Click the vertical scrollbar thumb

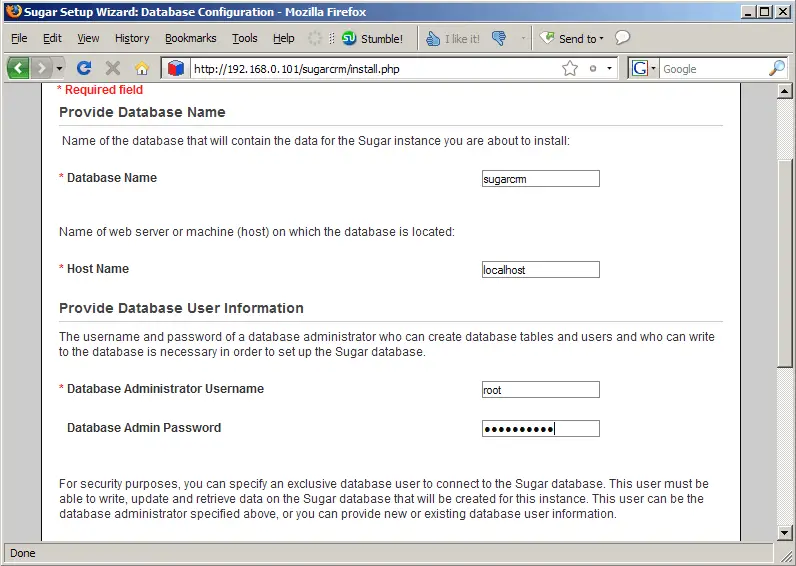[x=784, y=263]
